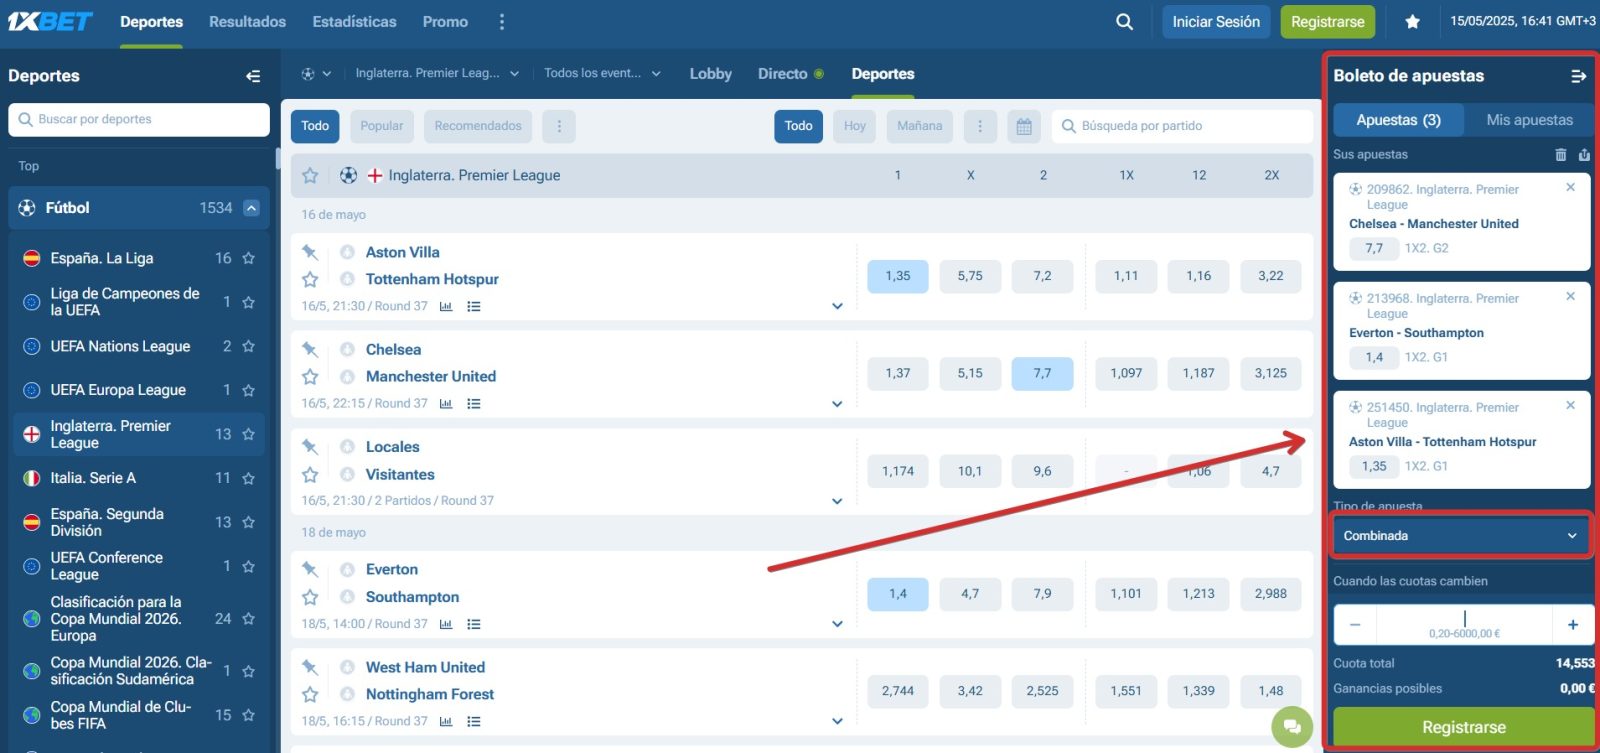Favorite the Locales - Visitantes event
Viewport: 1600px width, 753px height.
[310, 474]
